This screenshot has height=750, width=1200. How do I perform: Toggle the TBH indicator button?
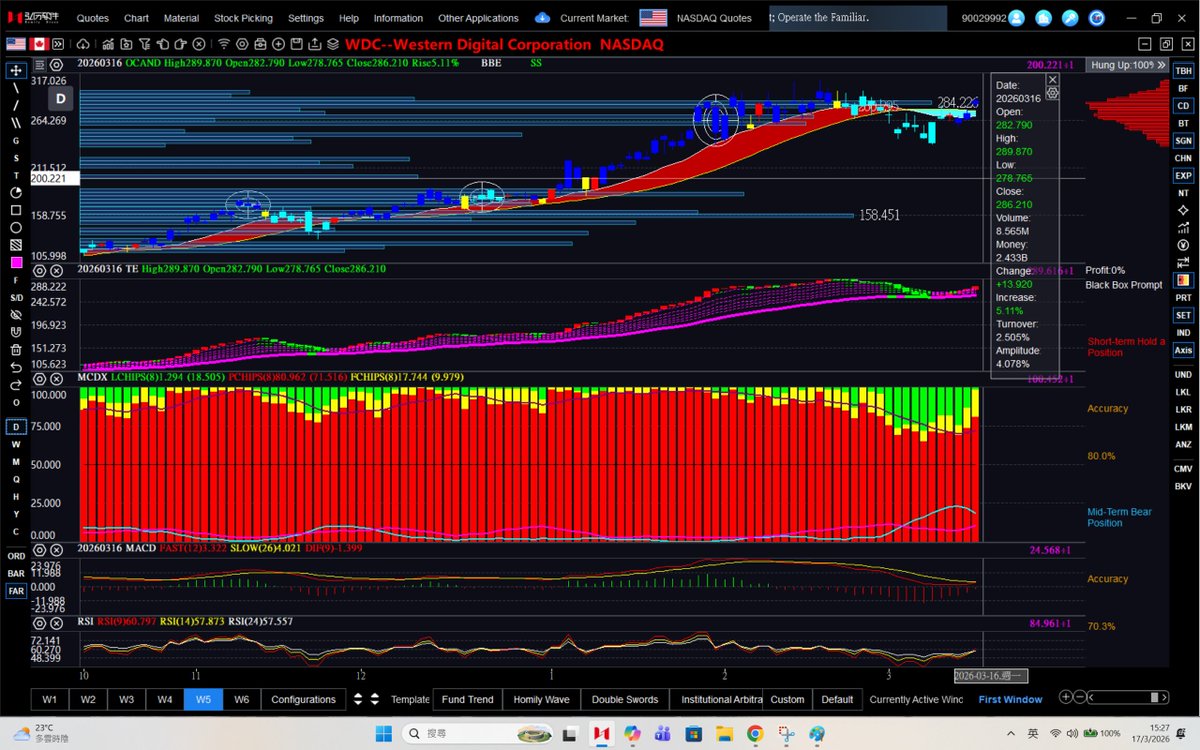pyautogui.click(x=1183, y=71)
